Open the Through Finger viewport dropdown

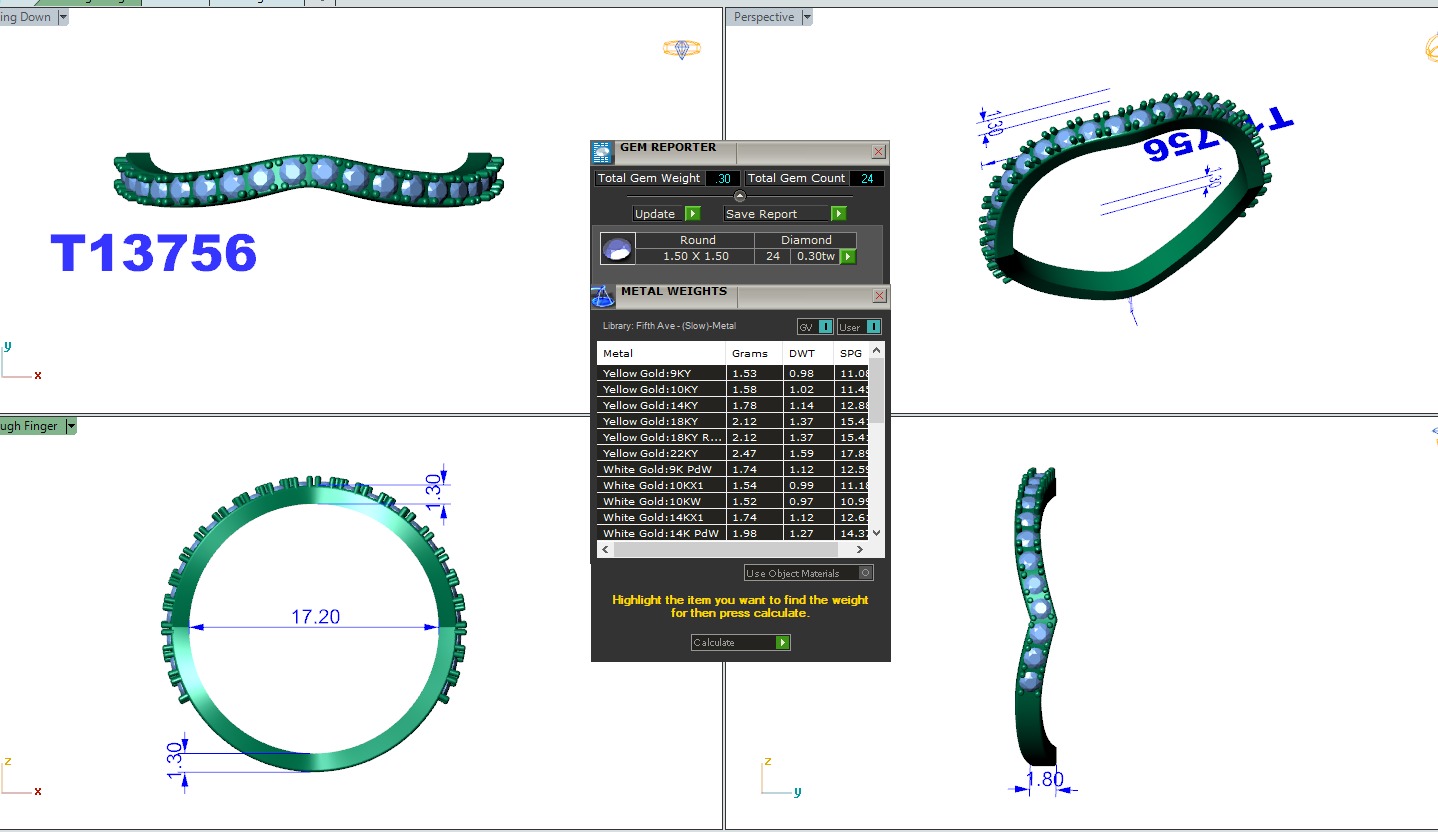[x=70, y=426]
